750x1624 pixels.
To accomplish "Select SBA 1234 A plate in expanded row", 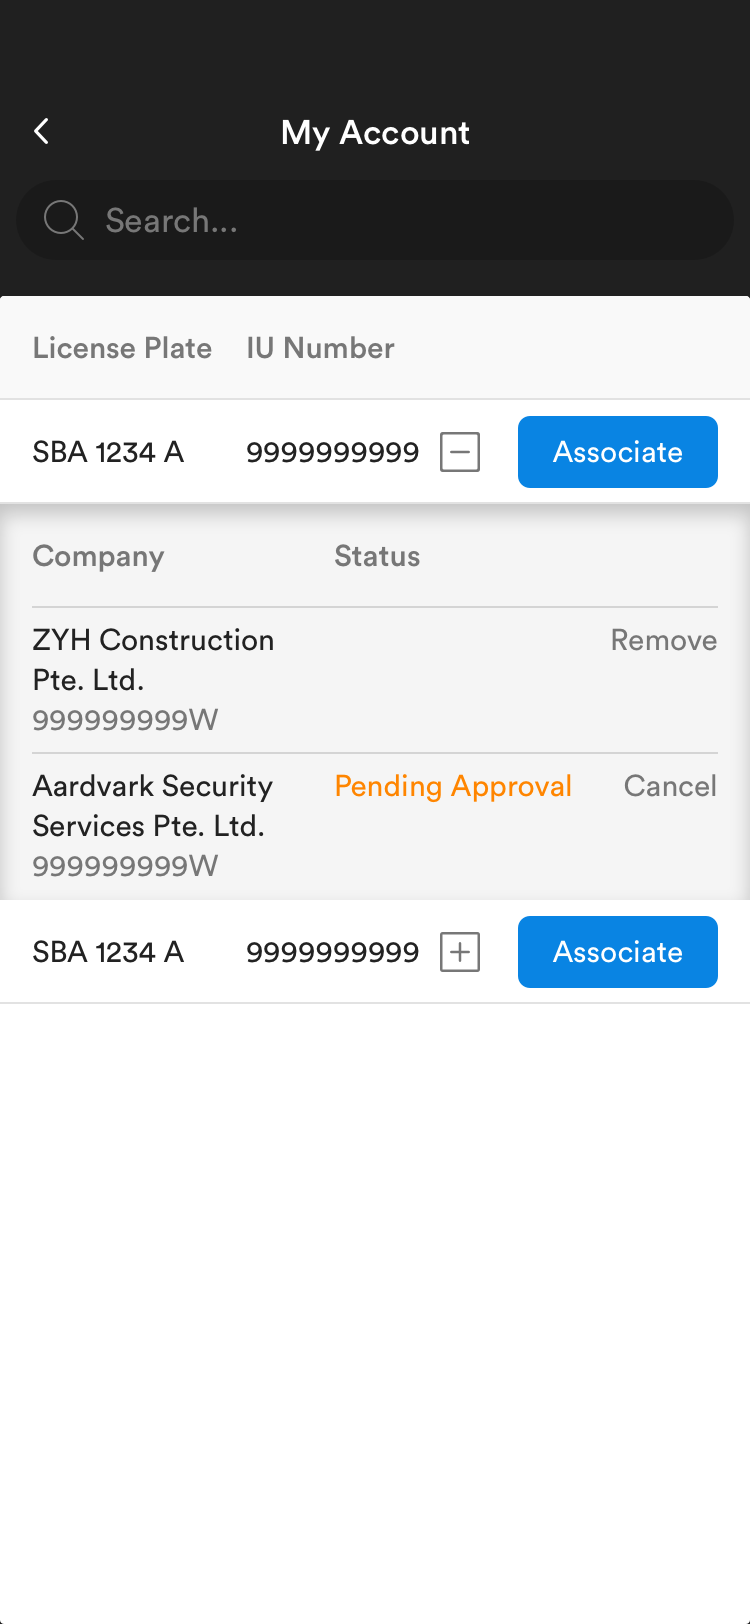I will (108, 452).
